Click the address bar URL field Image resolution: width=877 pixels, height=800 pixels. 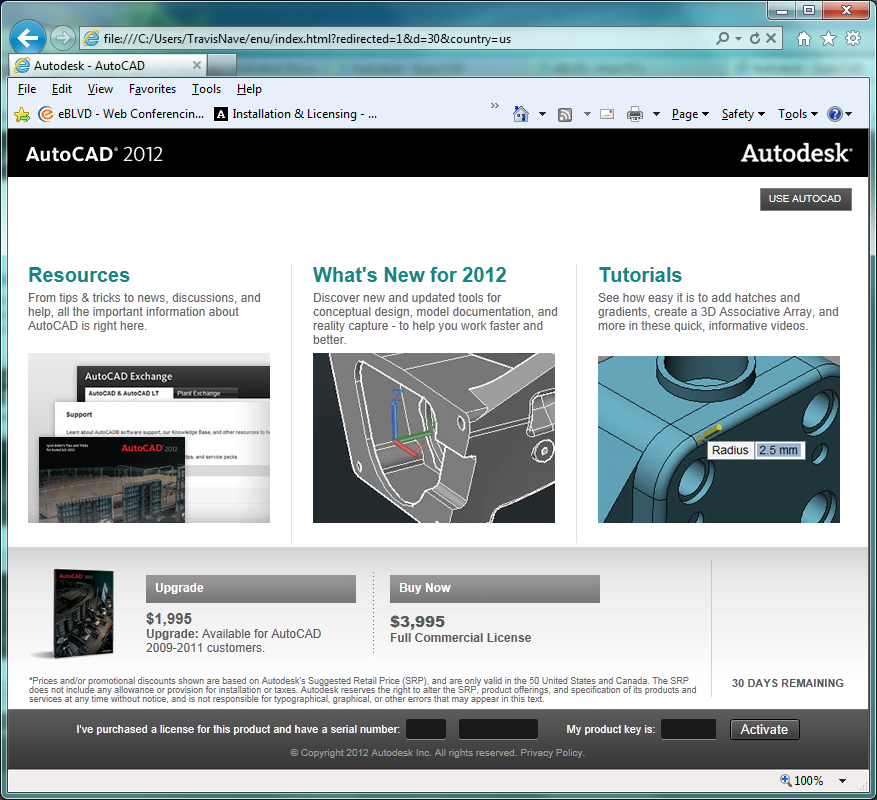397,39
